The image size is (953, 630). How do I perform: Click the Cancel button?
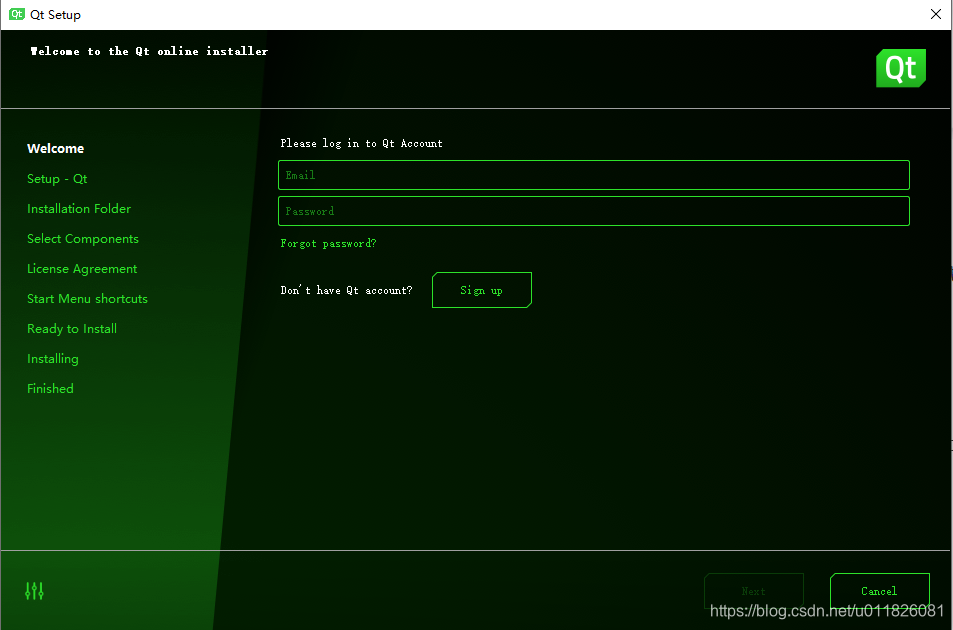[x=879, y=591]
